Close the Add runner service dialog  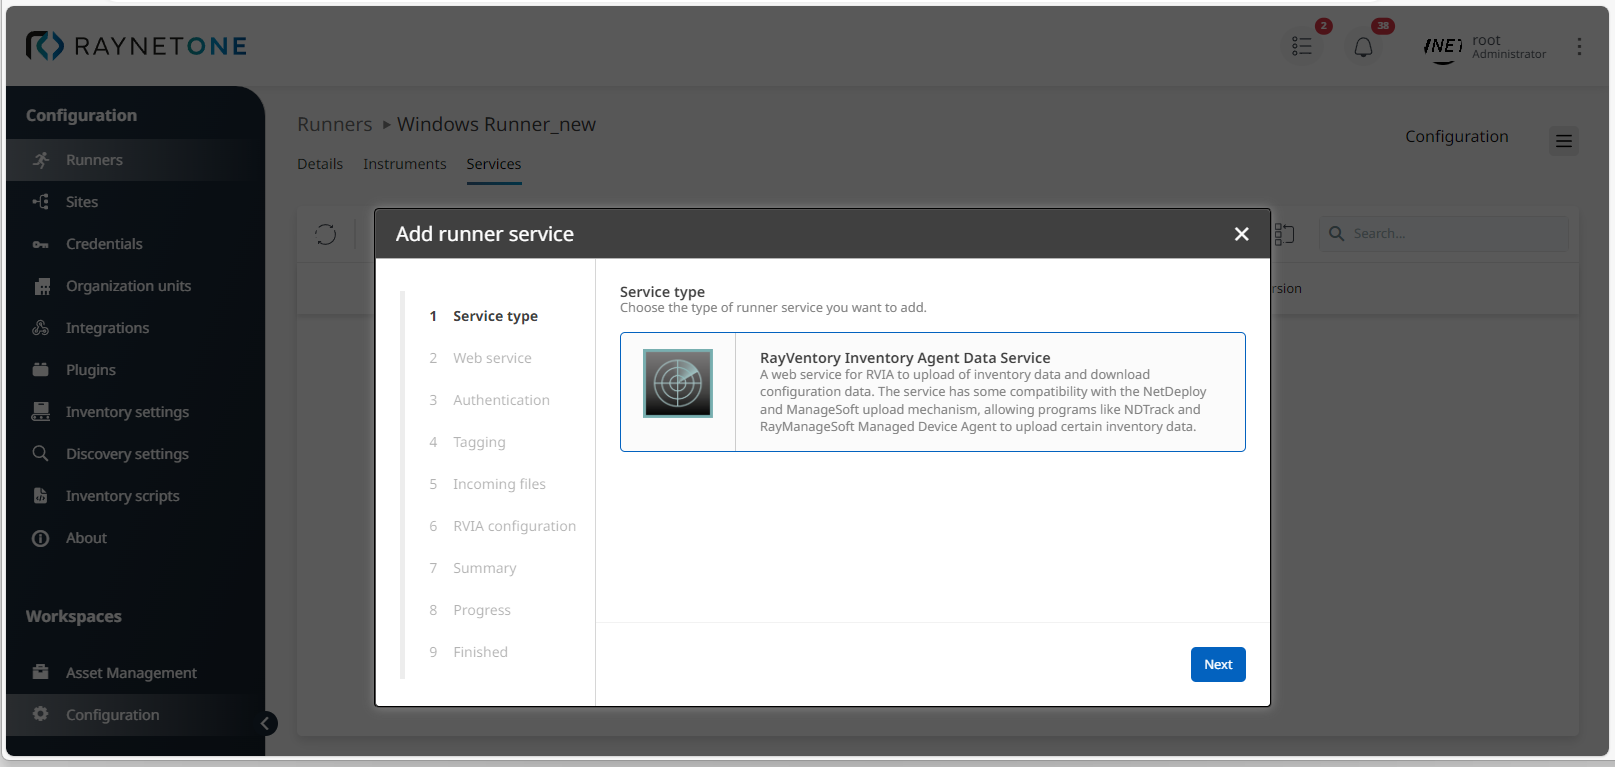tap(1242, 234)
